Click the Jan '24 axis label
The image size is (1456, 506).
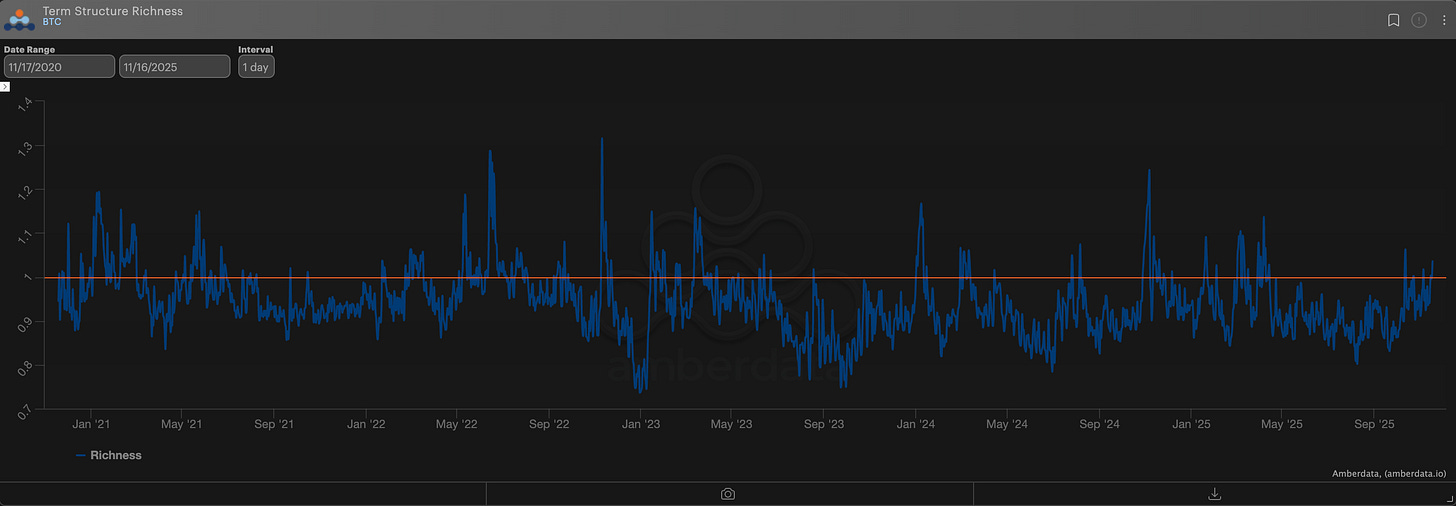(x=915, y=424)
